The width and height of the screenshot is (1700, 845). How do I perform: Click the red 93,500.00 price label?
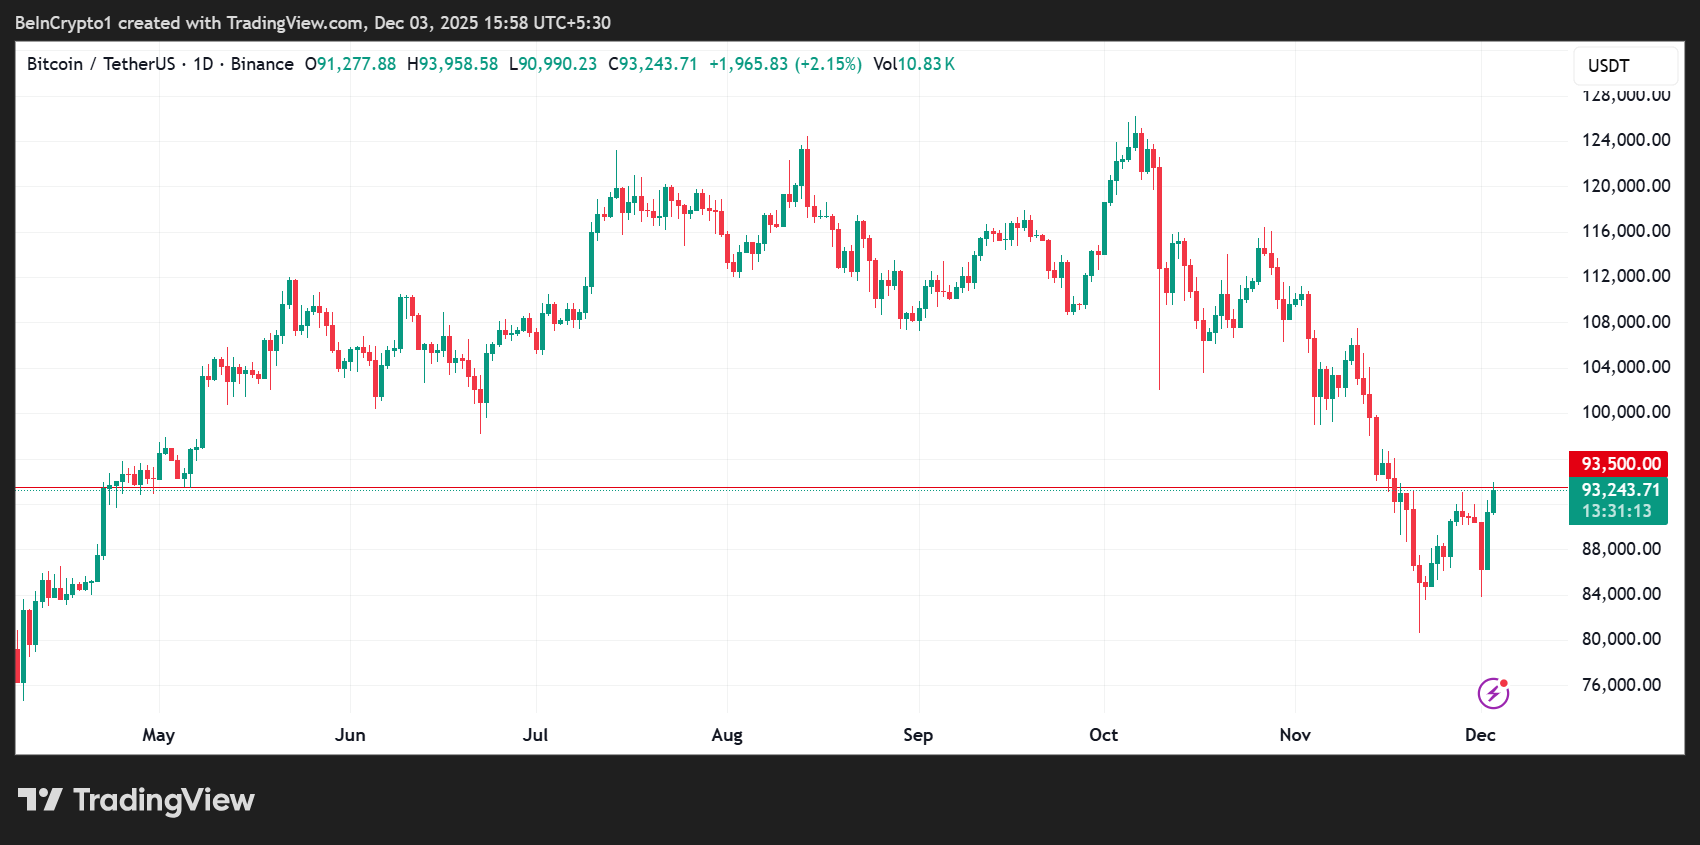tap(1619, 464)
